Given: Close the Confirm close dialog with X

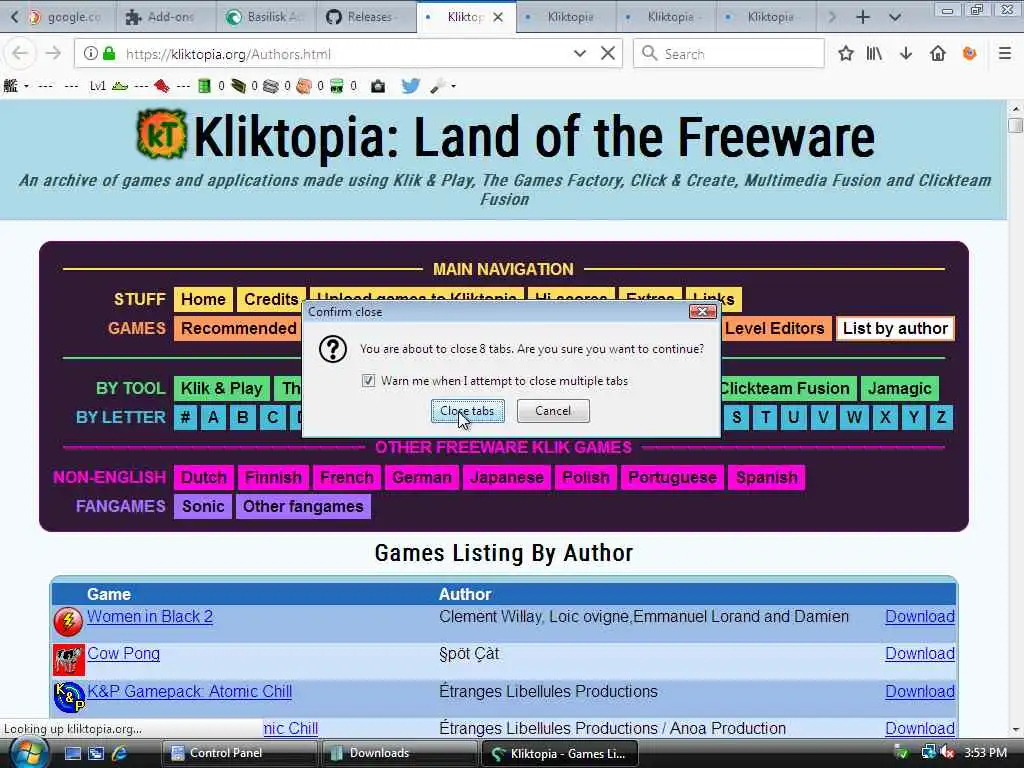Looking at the screenshot, I should coord(703,312).
